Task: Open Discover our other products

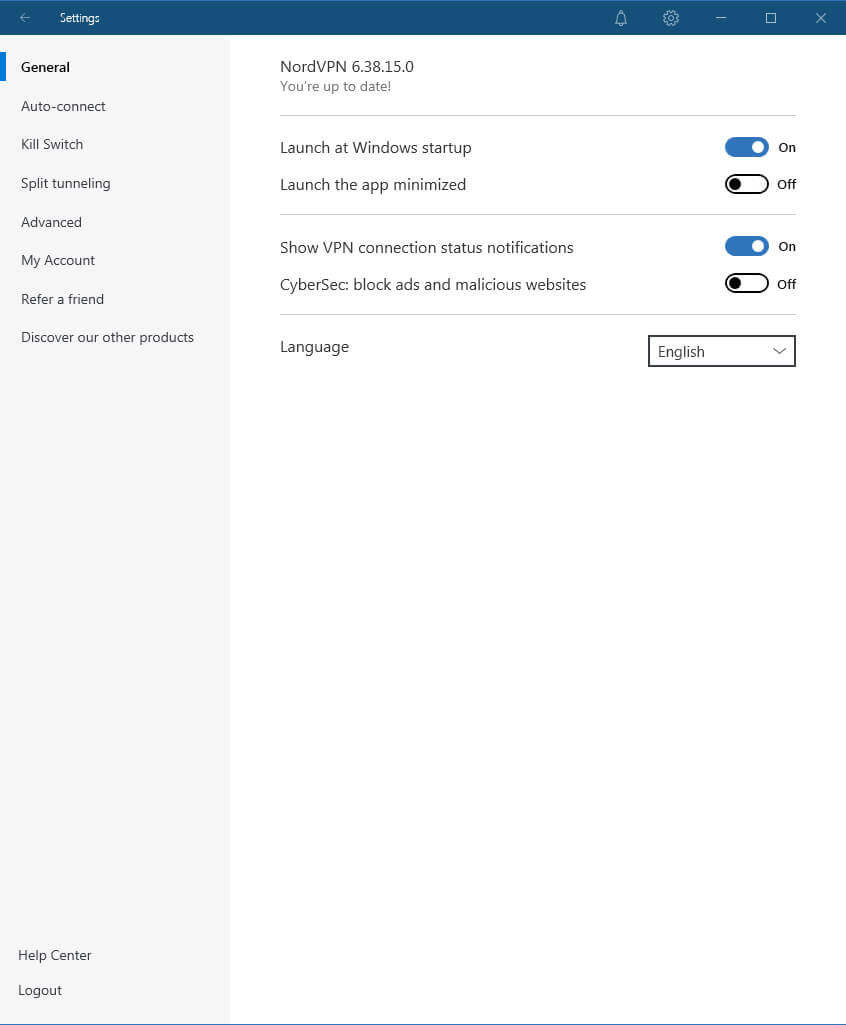Action: click(107, 337)
